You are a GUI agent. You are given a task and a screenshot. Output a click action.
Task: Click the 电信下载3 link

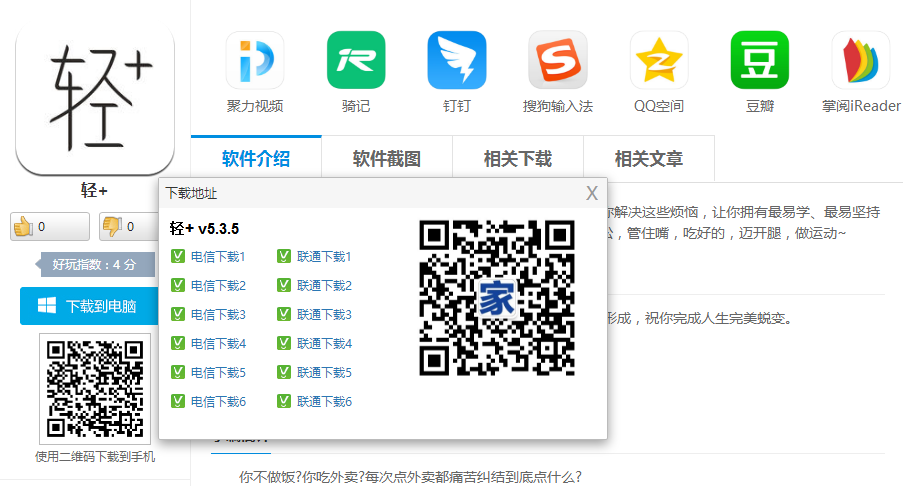218,315
